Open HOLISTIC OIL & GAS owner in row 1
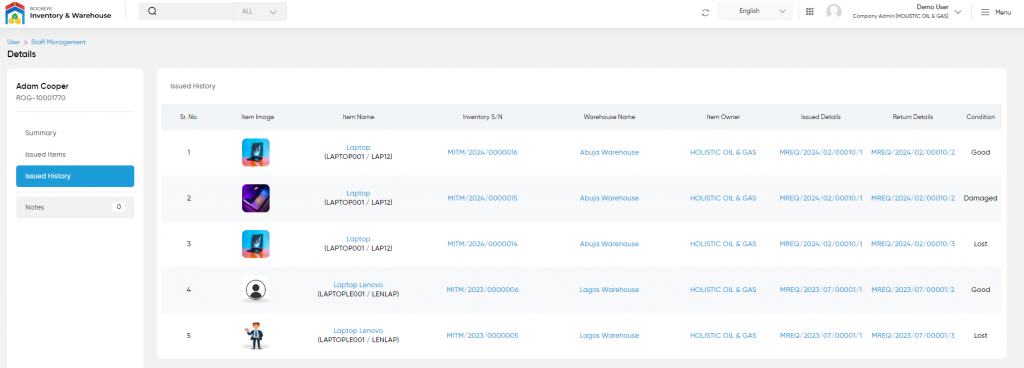 click(723, 152)
